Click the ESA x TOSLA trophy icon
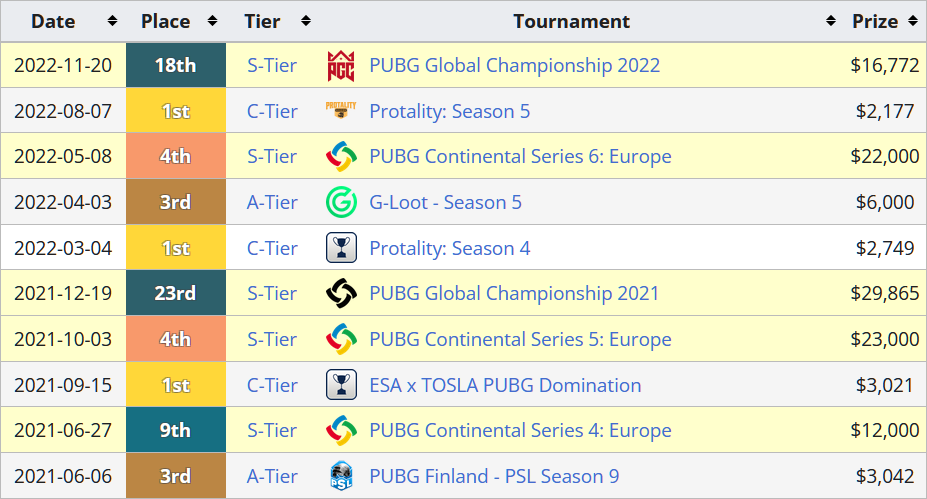Screen dimensions: 927x499 pos(341,385)
